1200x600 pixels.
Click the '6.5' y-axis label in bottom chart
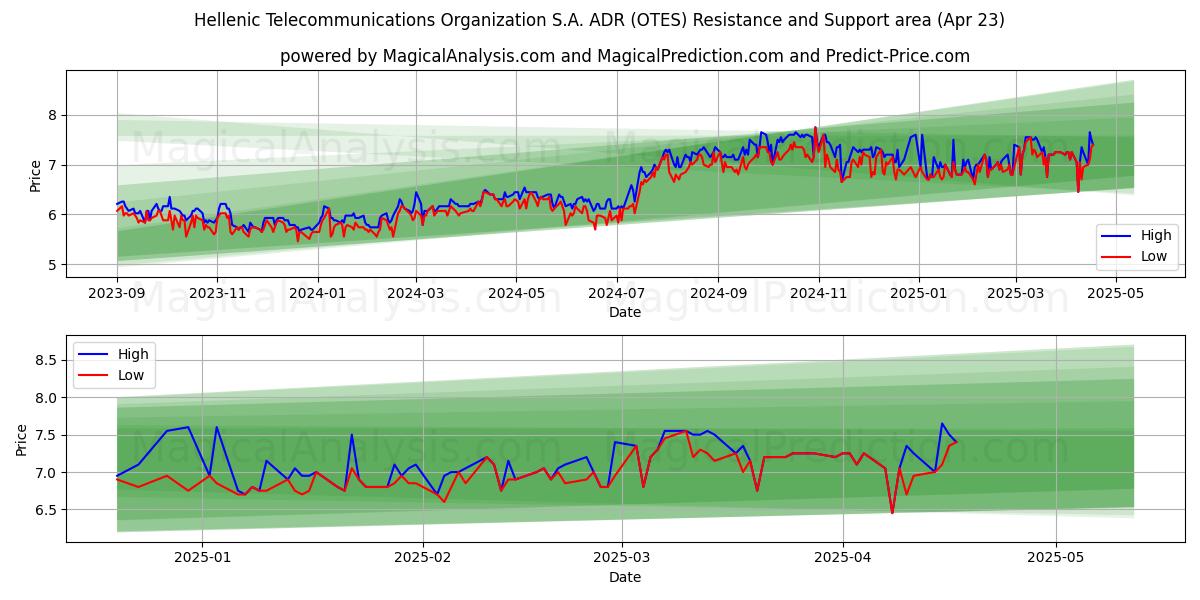pyautogui.click(x=48, y=510)
